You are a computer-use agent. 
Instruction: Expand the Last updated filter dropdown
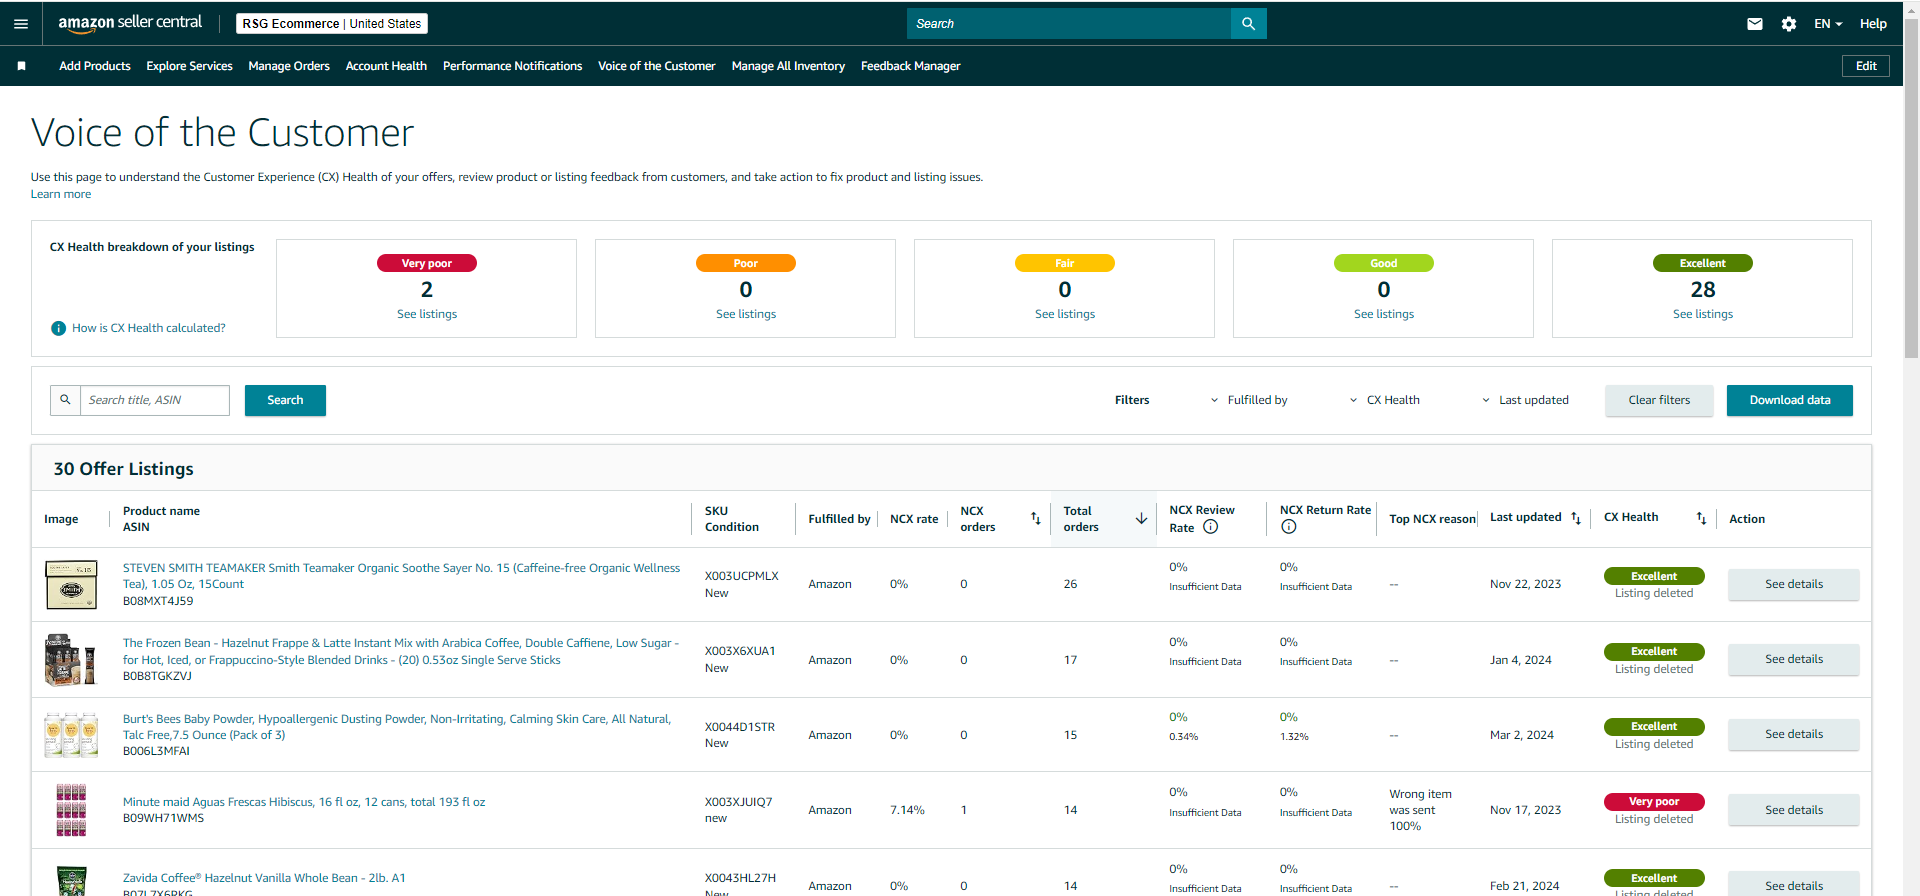[x=1525, y=400]
